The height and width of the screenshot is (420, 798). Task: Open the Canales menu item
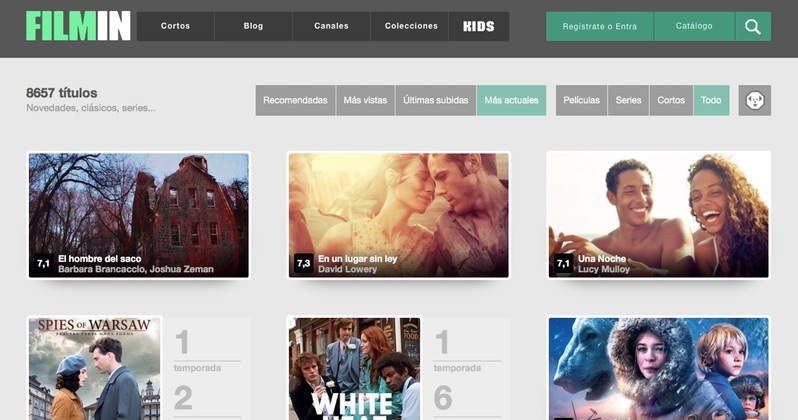click(331, 26)
